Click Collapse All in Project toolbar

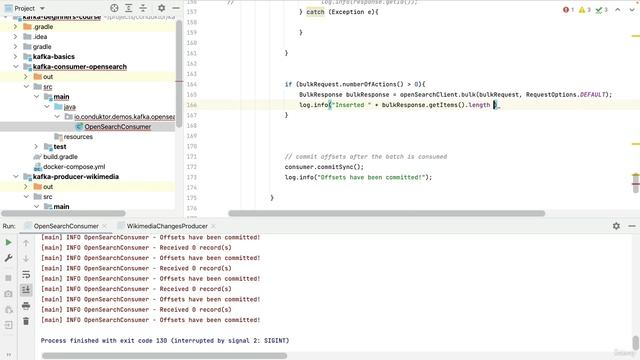click(x=143, y=8)
